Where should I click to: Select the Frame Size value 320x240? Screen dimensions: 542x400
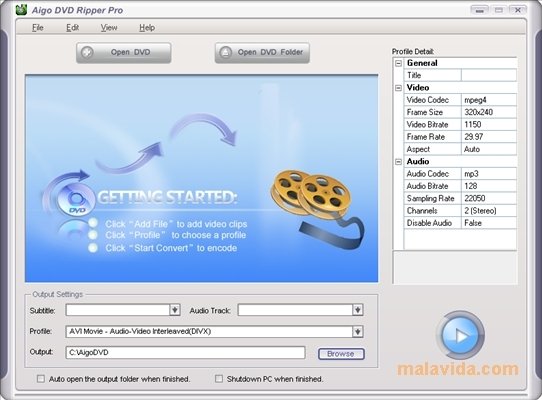tap(489, 112)
